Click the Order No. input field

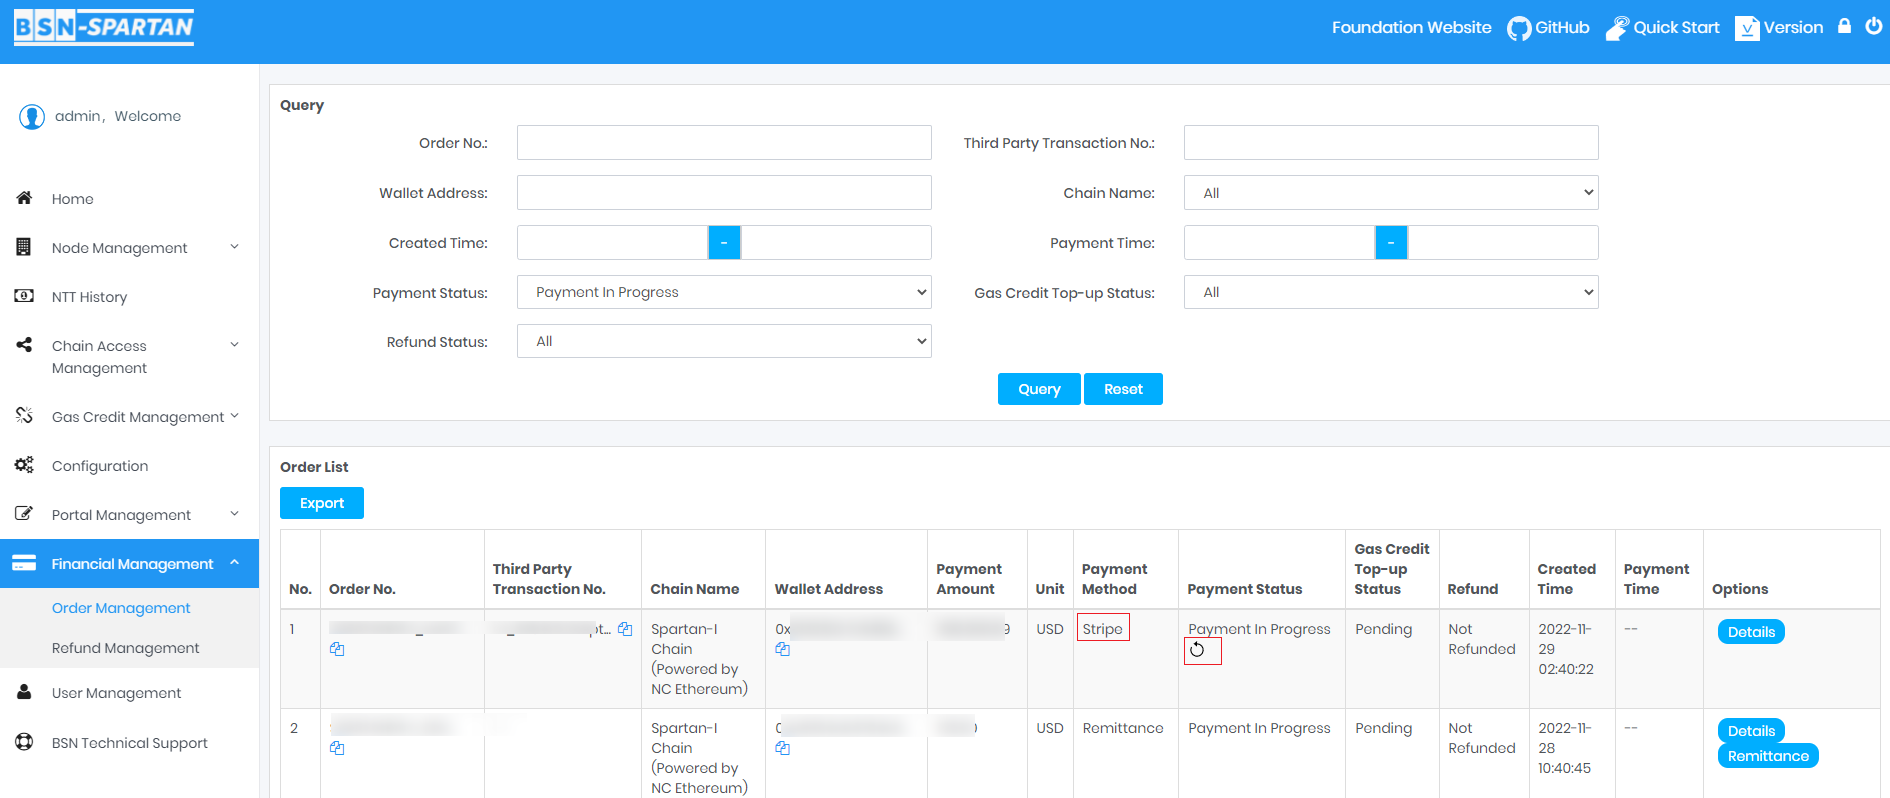(x=723, y=143)
